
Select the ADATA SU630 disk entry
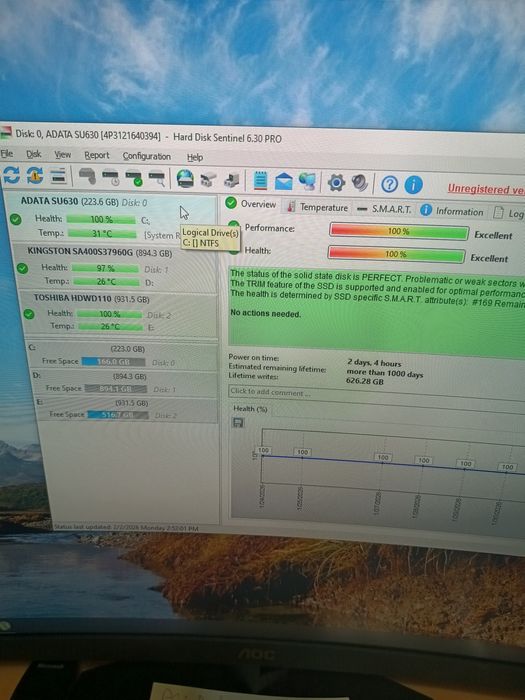(x=109, y=218)
